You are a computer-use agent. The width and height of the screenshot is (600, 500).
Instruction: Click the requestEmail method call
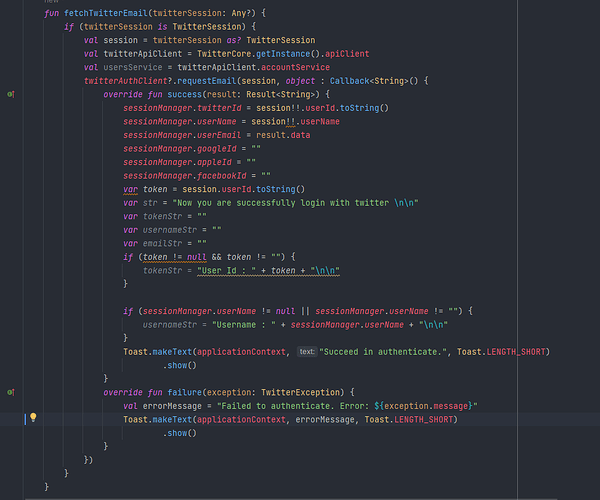tap(207, 81)
